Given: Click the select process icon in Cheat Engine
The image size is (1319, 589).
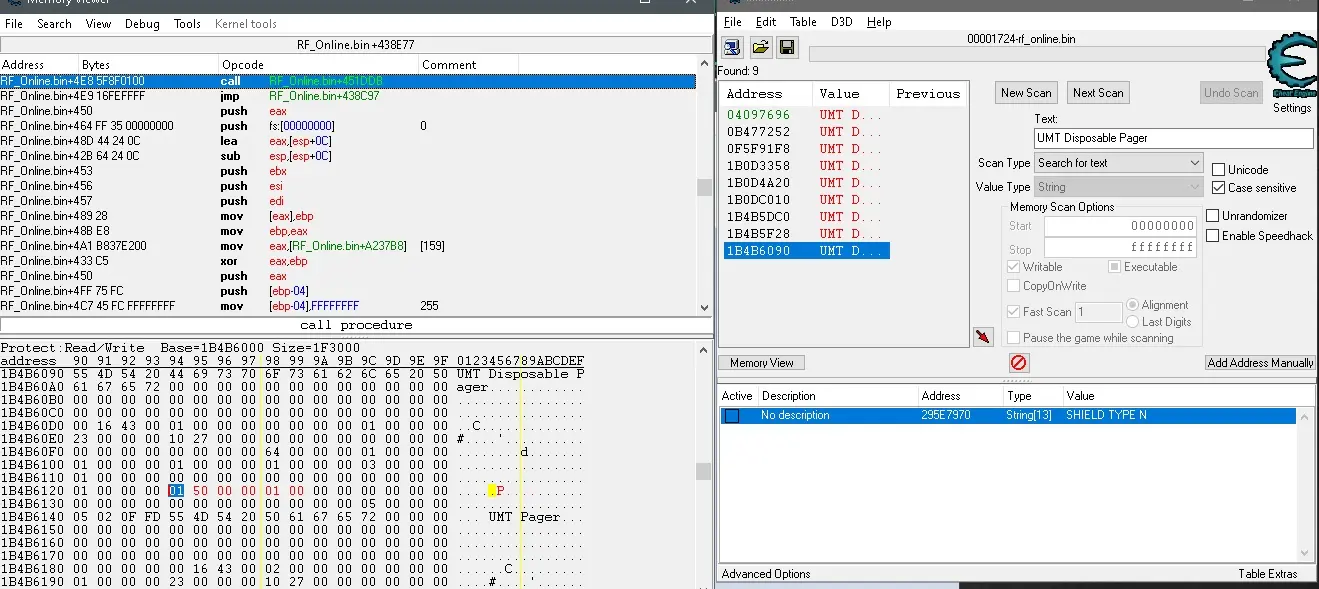Looking at the screenshot, I should [x=732, y=47].
